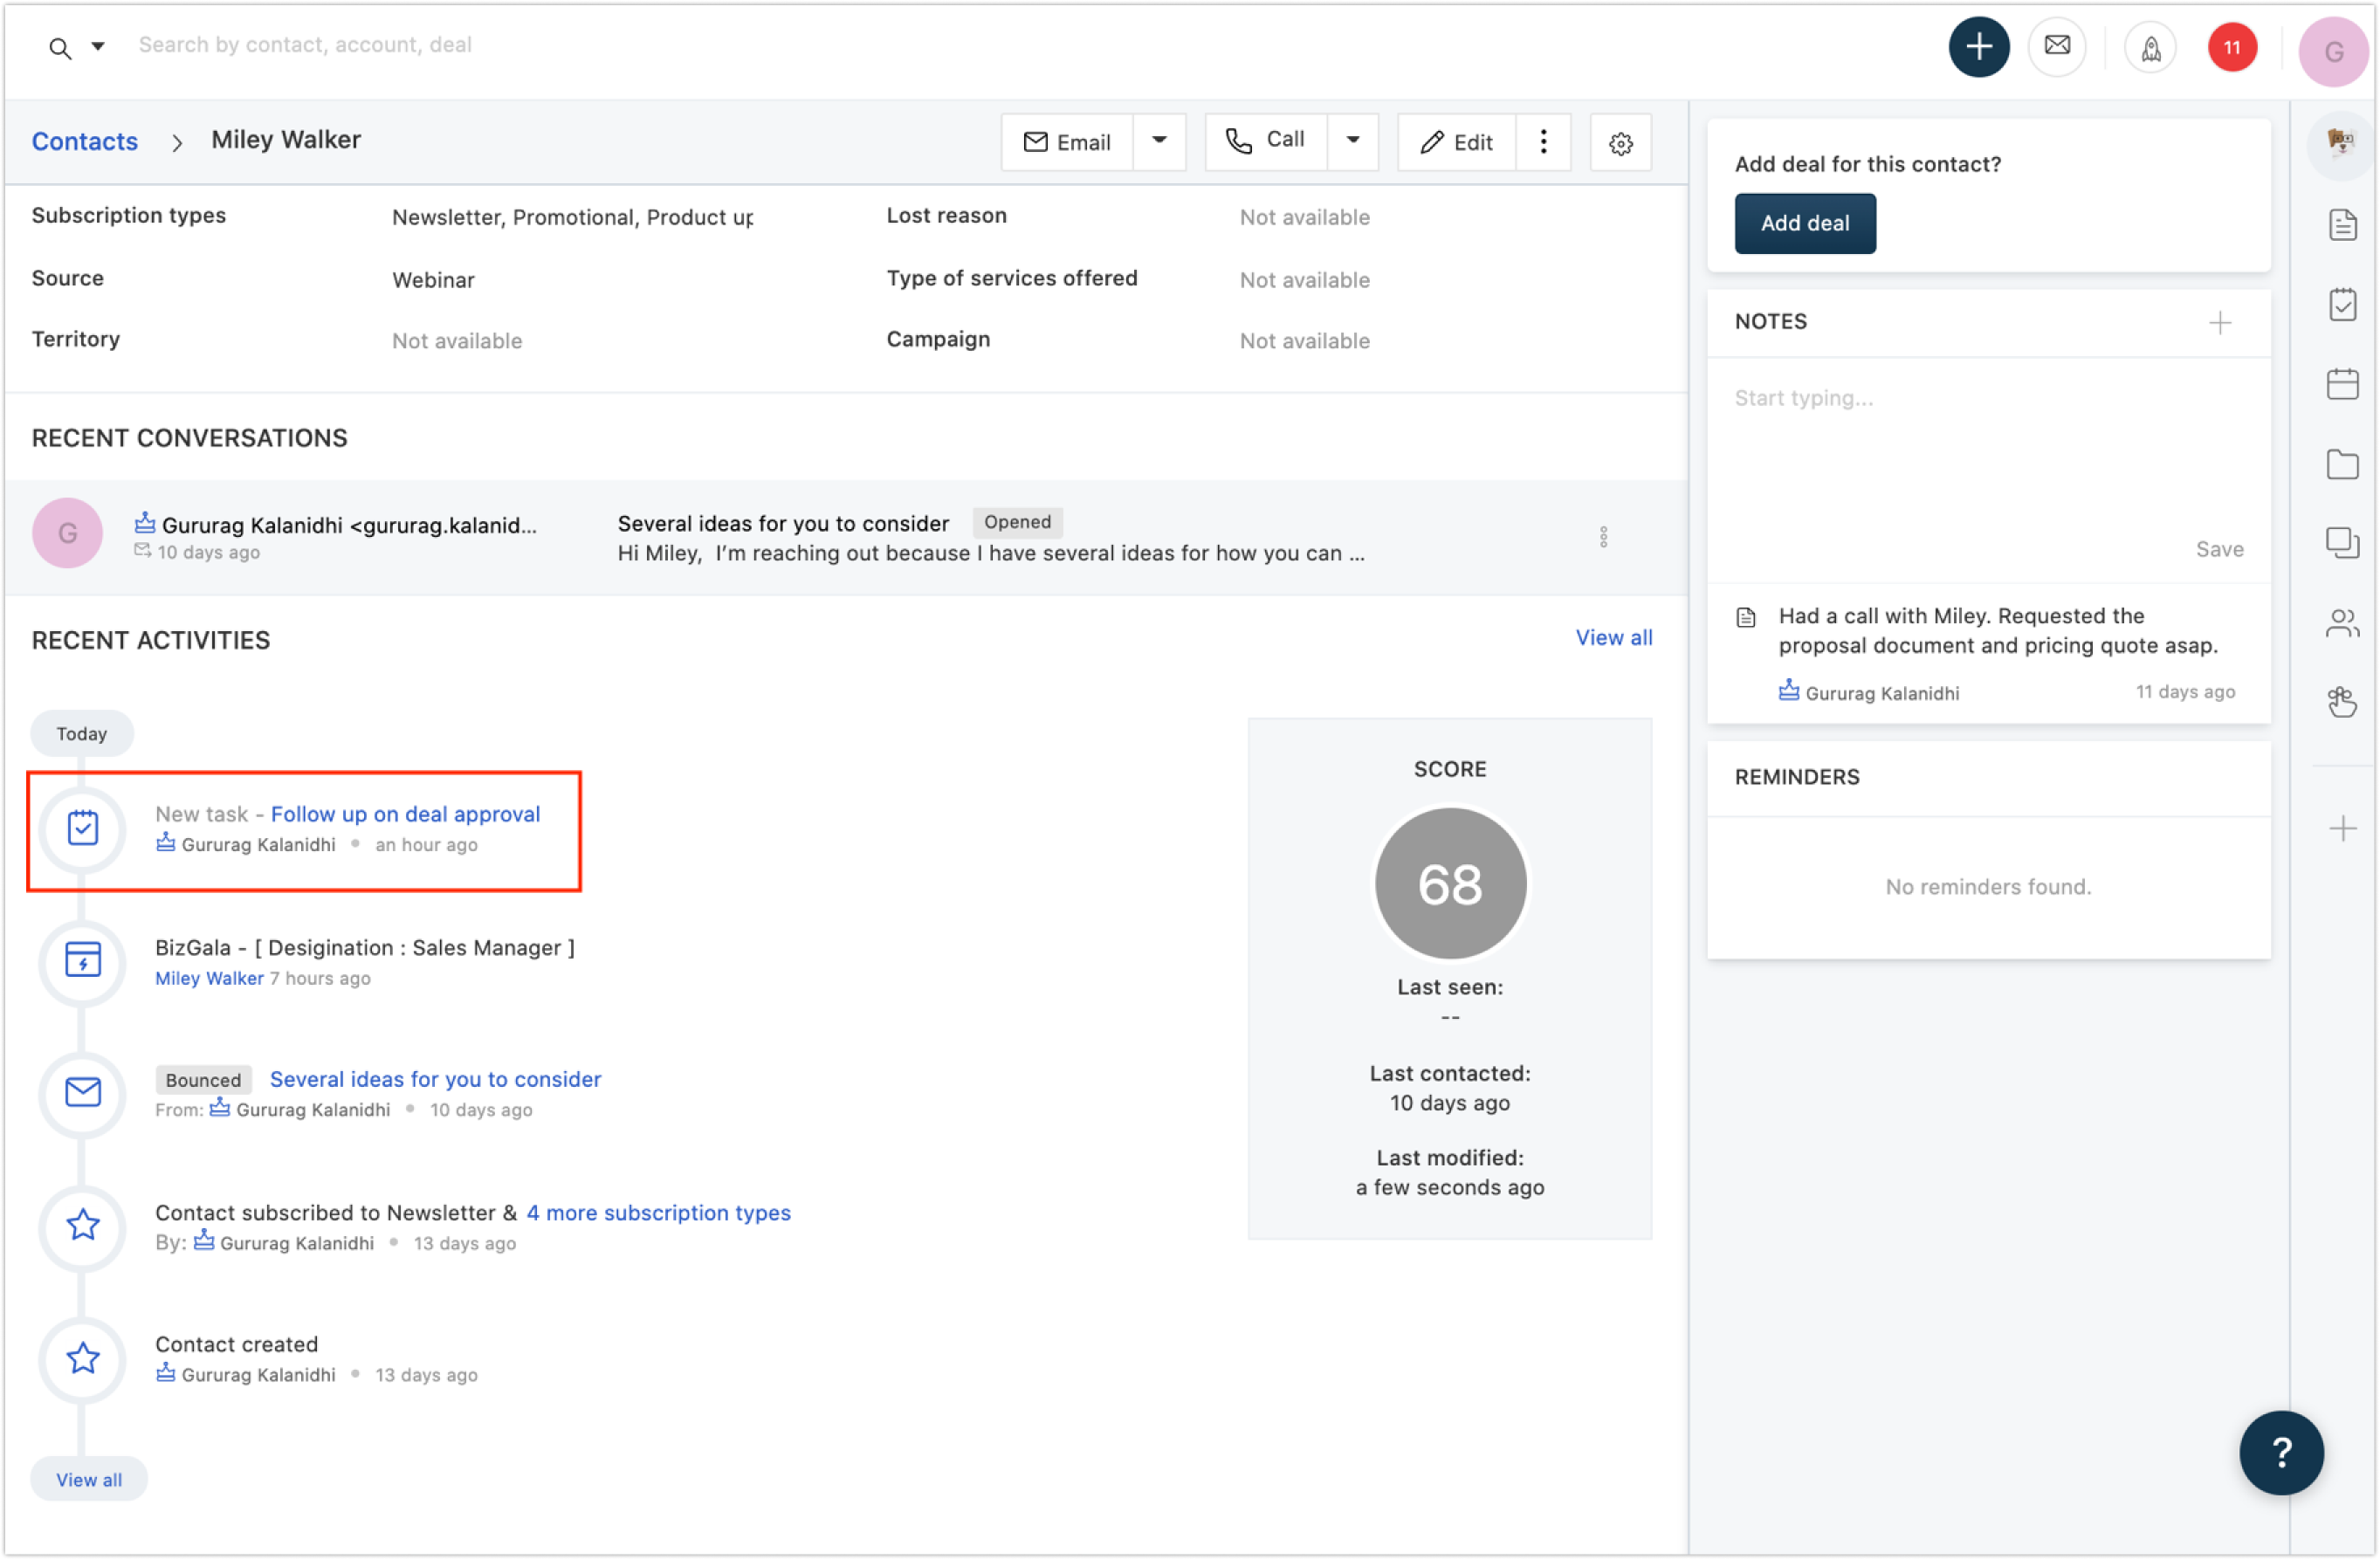Open the contact settings gear icon

[1620, 143]
